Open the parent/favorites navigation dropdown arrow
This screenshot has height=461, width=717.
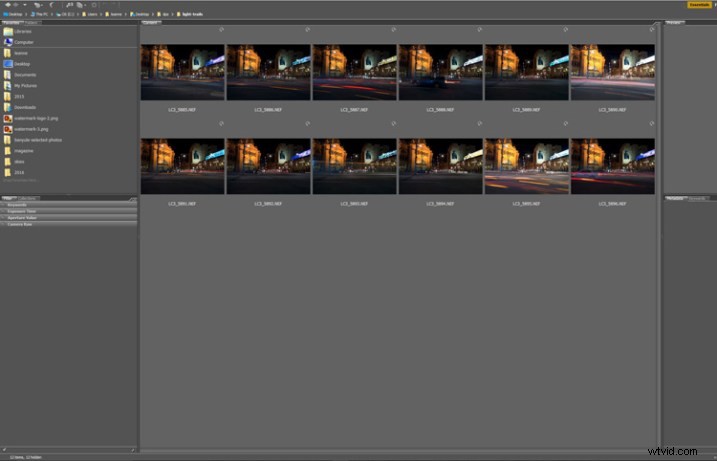pos(25,5)
